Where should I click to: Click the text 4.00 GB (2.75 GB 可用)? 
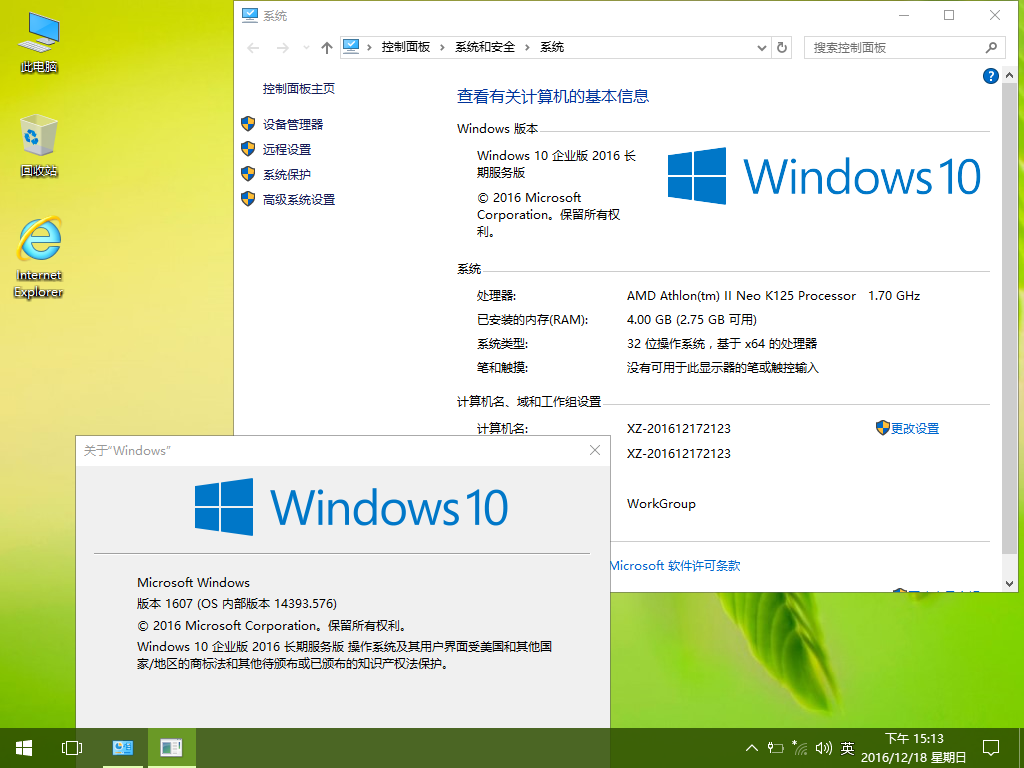(692, 319)
